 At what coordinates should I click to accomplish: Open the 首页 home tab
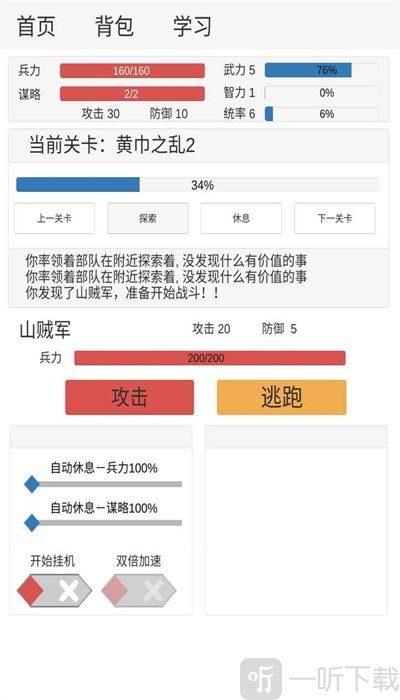(x=36, y=26)
